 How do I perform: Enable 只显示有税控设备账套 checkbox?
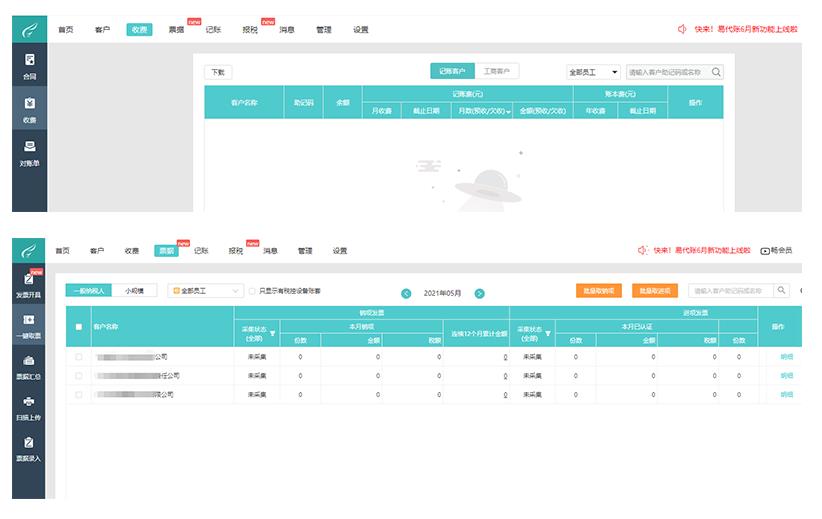(x=252, y=291)
